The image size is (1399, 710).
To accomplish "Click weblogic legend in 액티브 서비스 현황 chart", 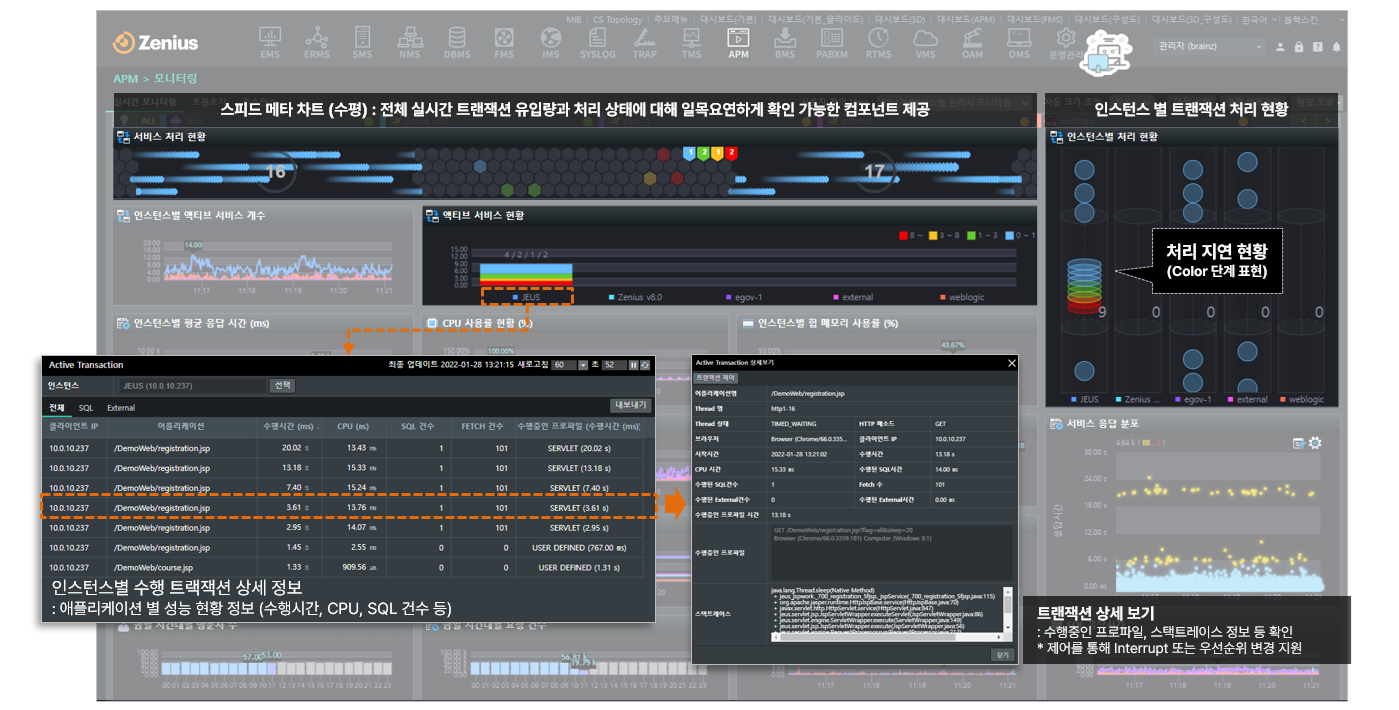I will [x=962, y=297].
